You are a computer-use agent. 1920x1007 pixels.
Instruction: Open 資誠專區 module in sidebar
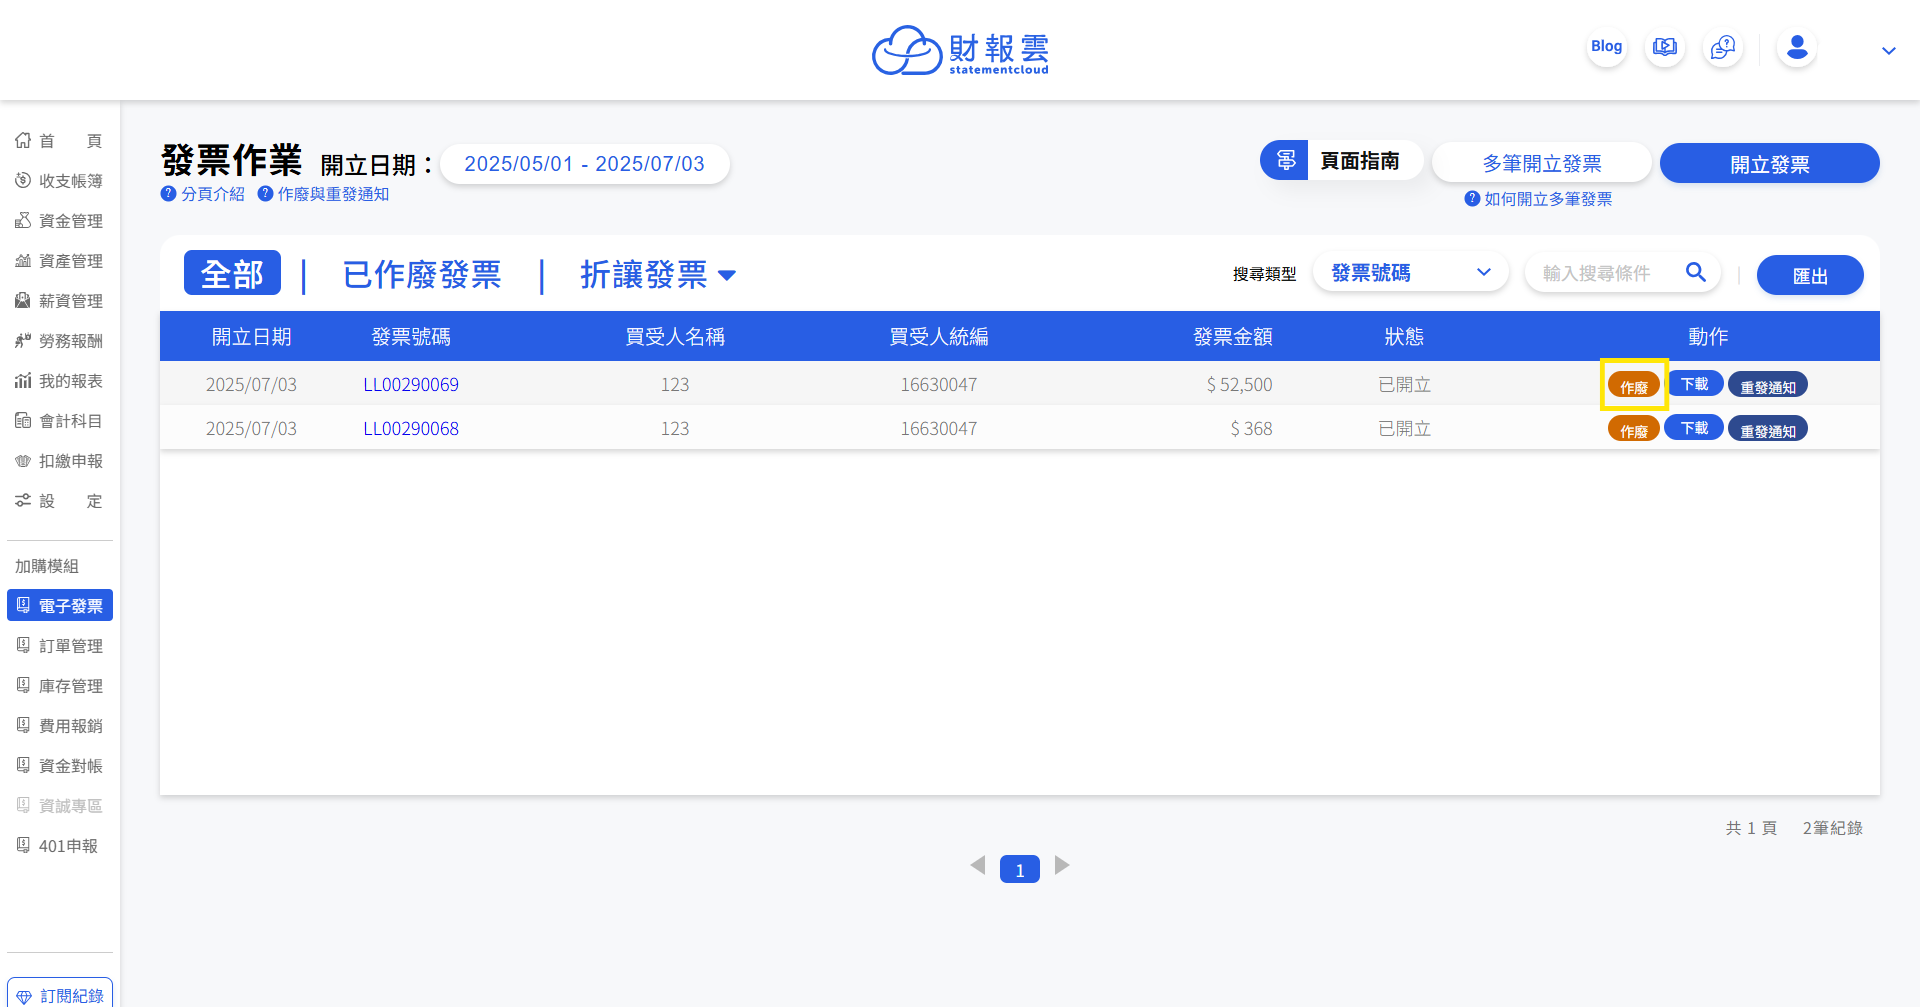(x=60, y=806)
